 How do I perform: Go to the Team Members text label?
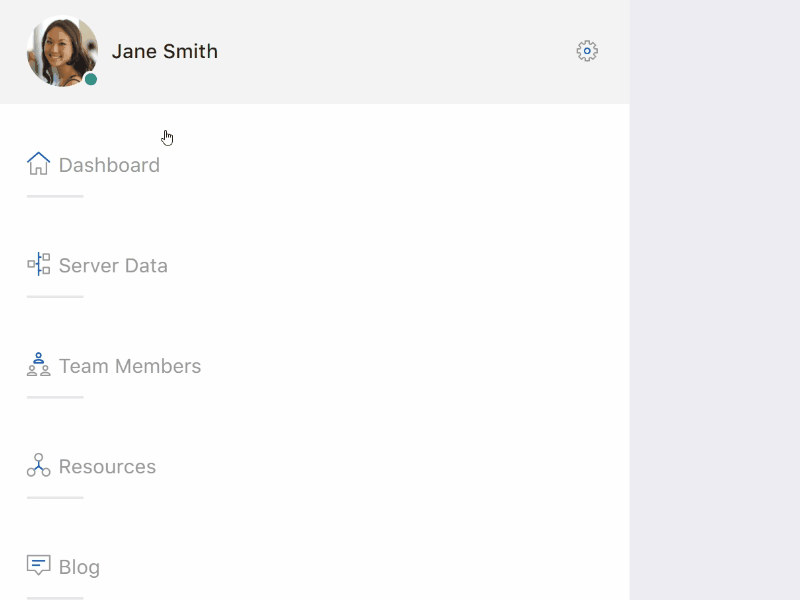point(130,366)
